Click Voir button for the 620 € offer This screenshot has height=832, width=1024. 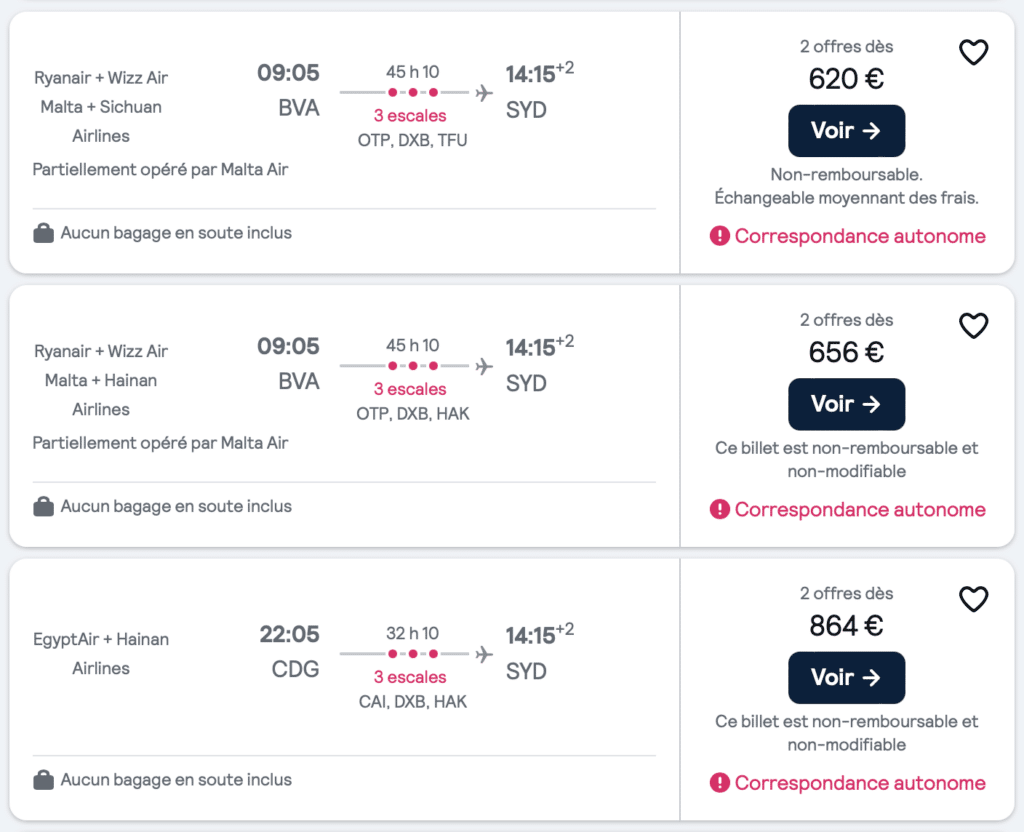click(846, 131)
